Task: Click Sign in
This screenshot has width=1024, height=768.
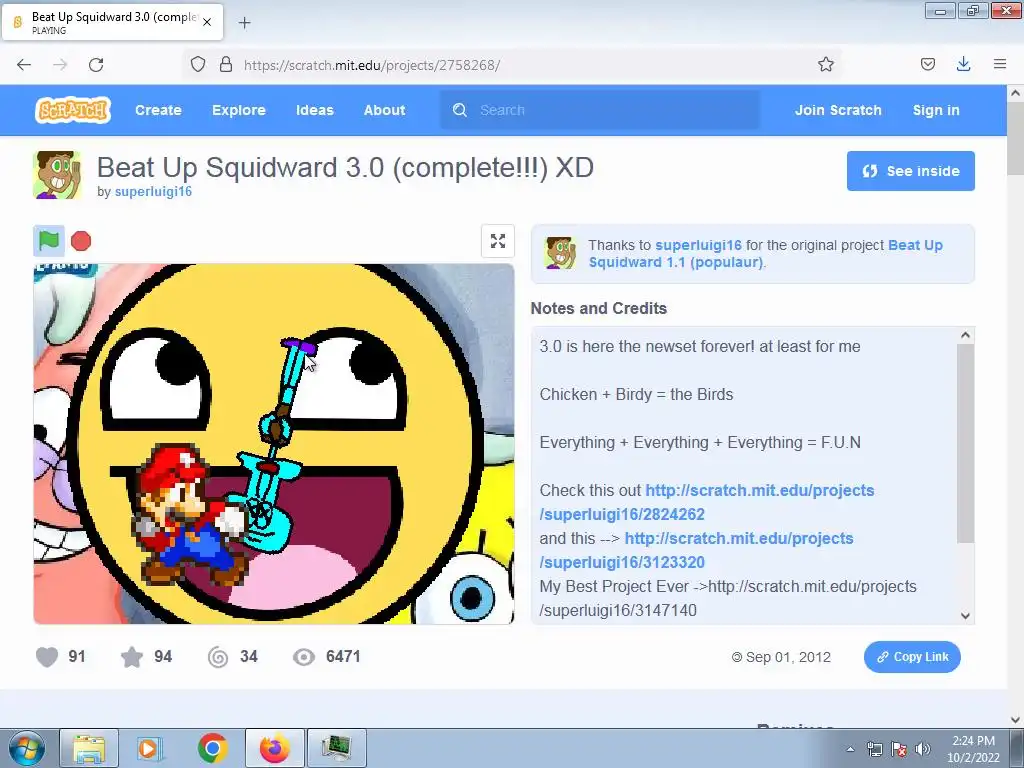Action: click(936, 110)
